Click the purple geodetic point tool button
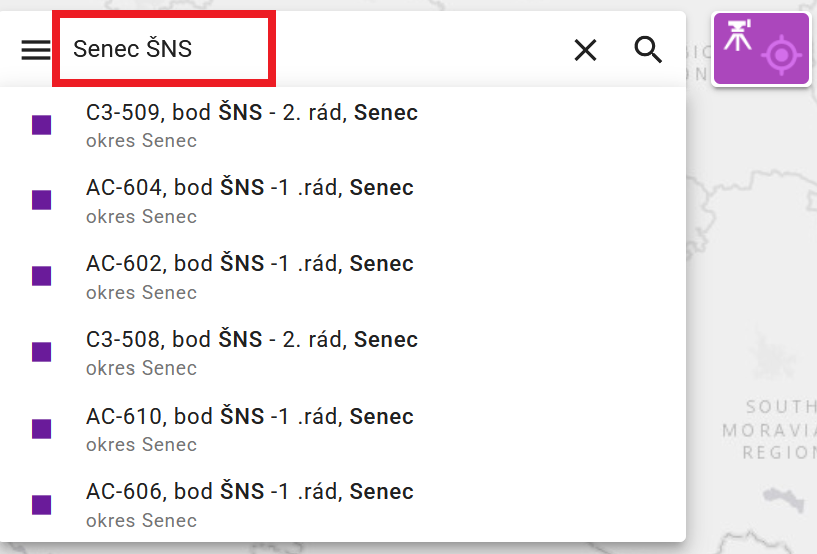The height and width of the screenshot is (554, 817). coord(760,49)
